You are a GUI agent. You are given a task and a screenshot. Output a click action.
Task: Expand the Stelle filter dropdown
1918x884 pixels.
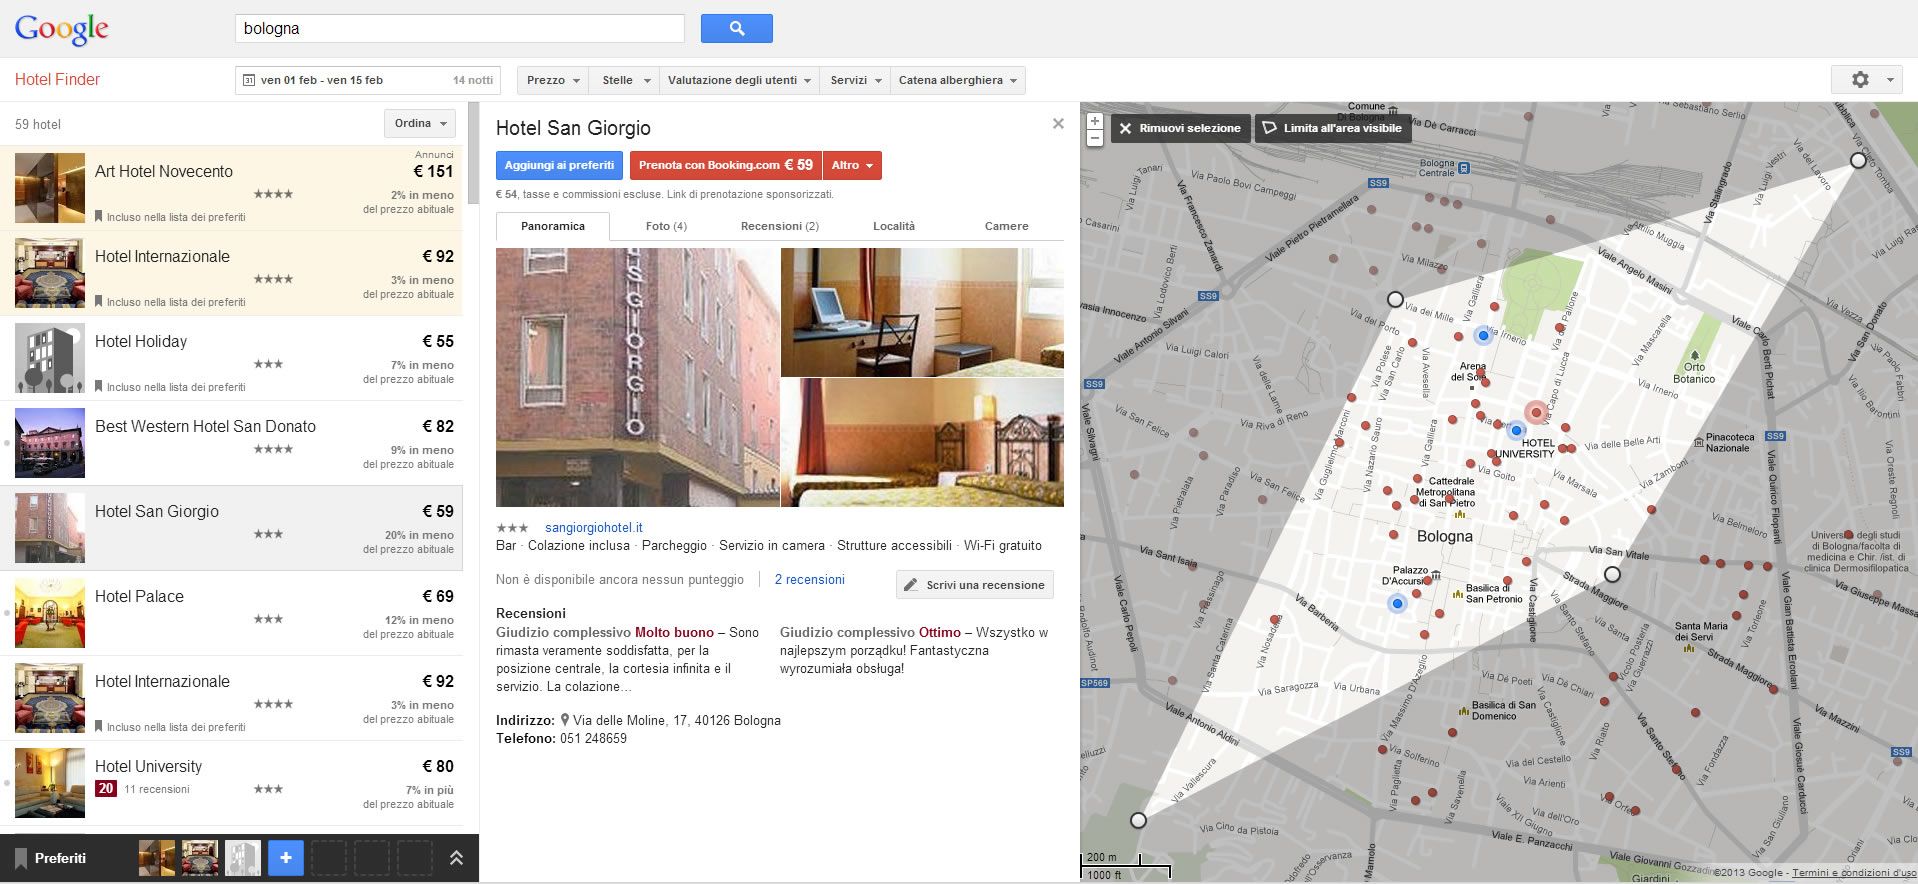(626, 80)
